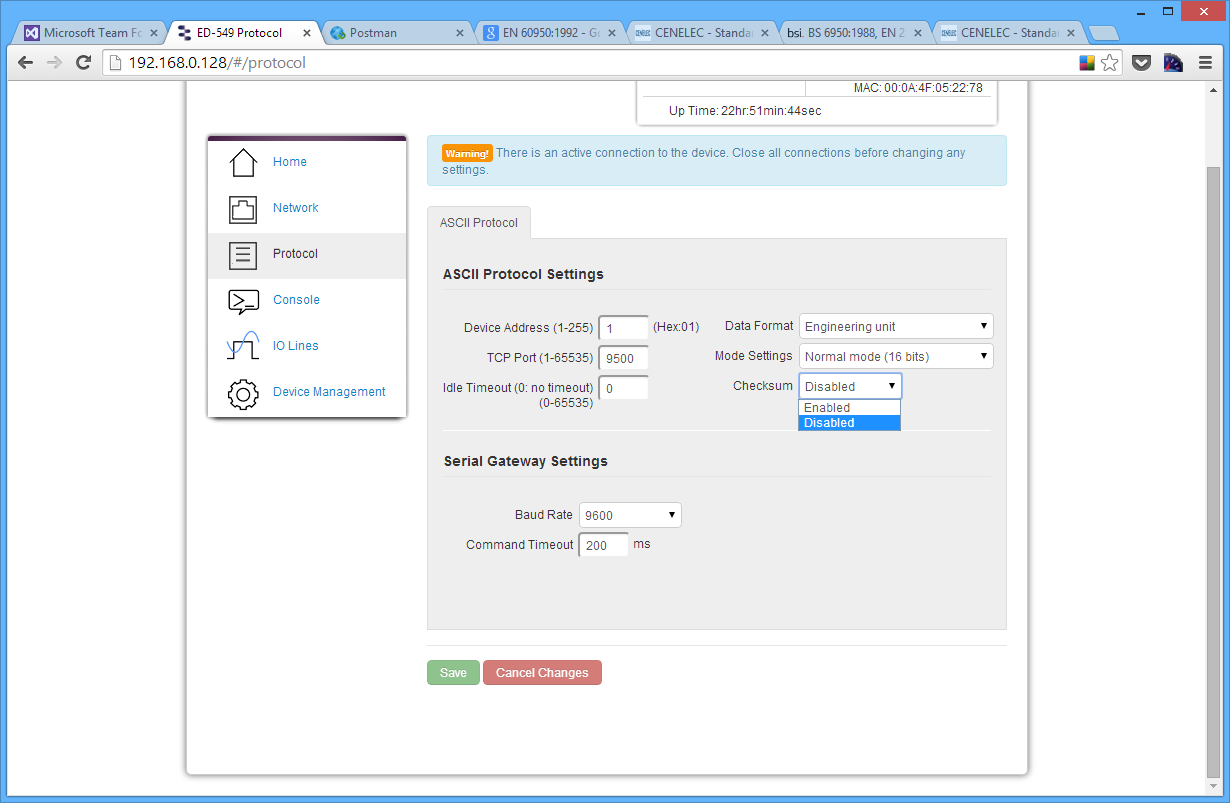The width and height of the screenshot is (1230, 803).
Task: Click the Save button
Action: 452,672
